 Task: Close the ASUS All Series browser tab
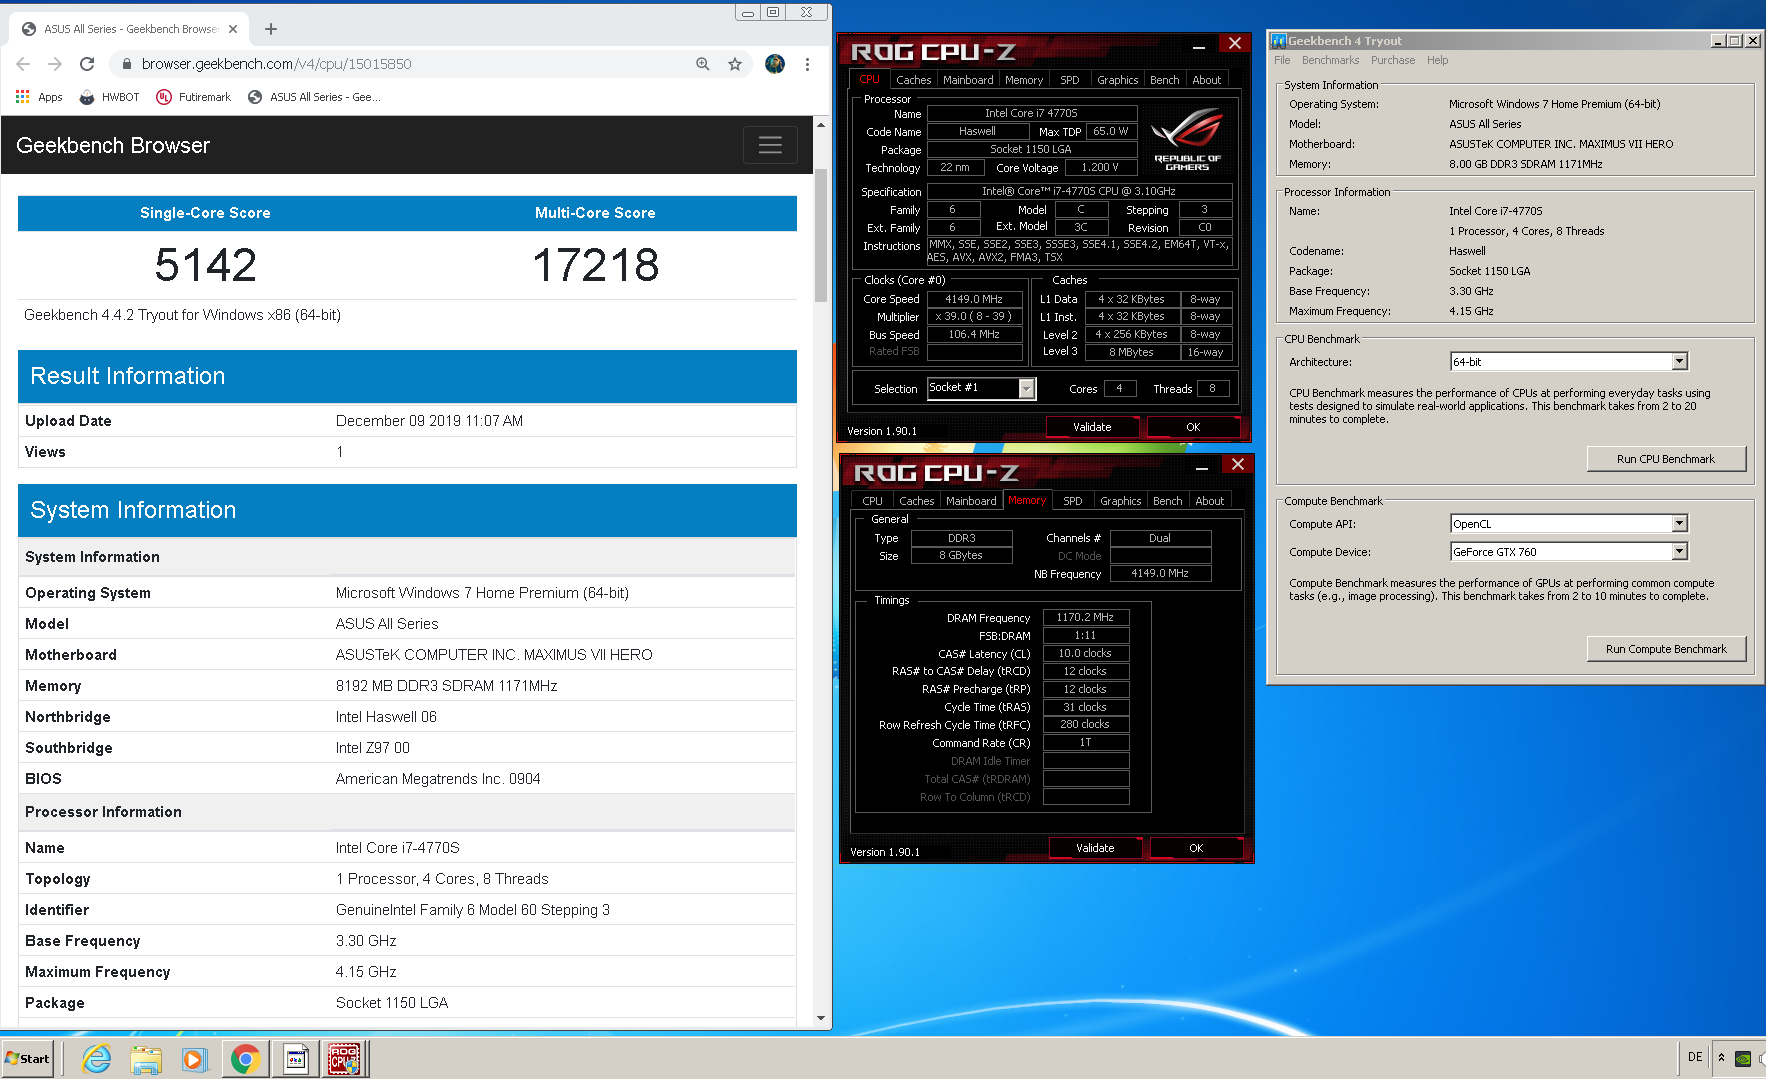coord(233,29)
